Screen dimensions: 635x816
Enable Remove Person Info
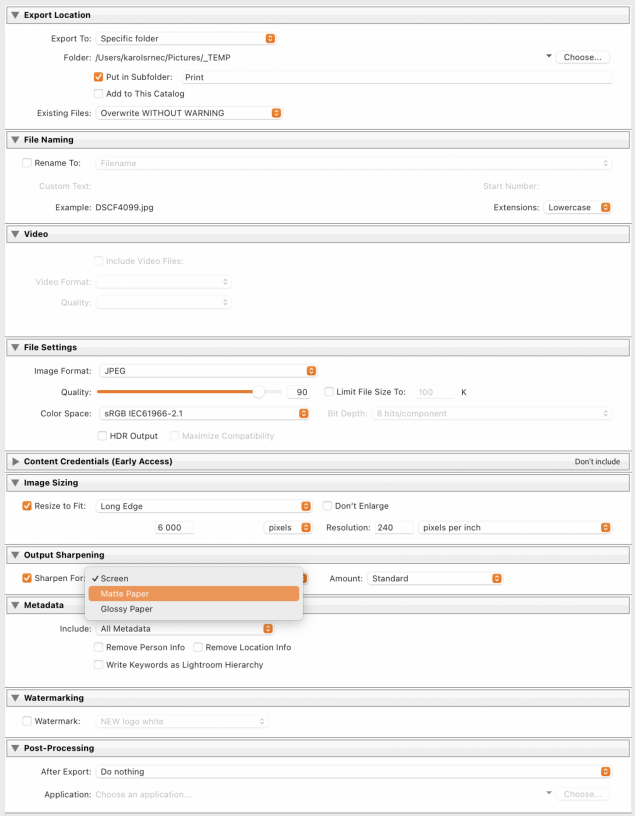tap(98, 647)
